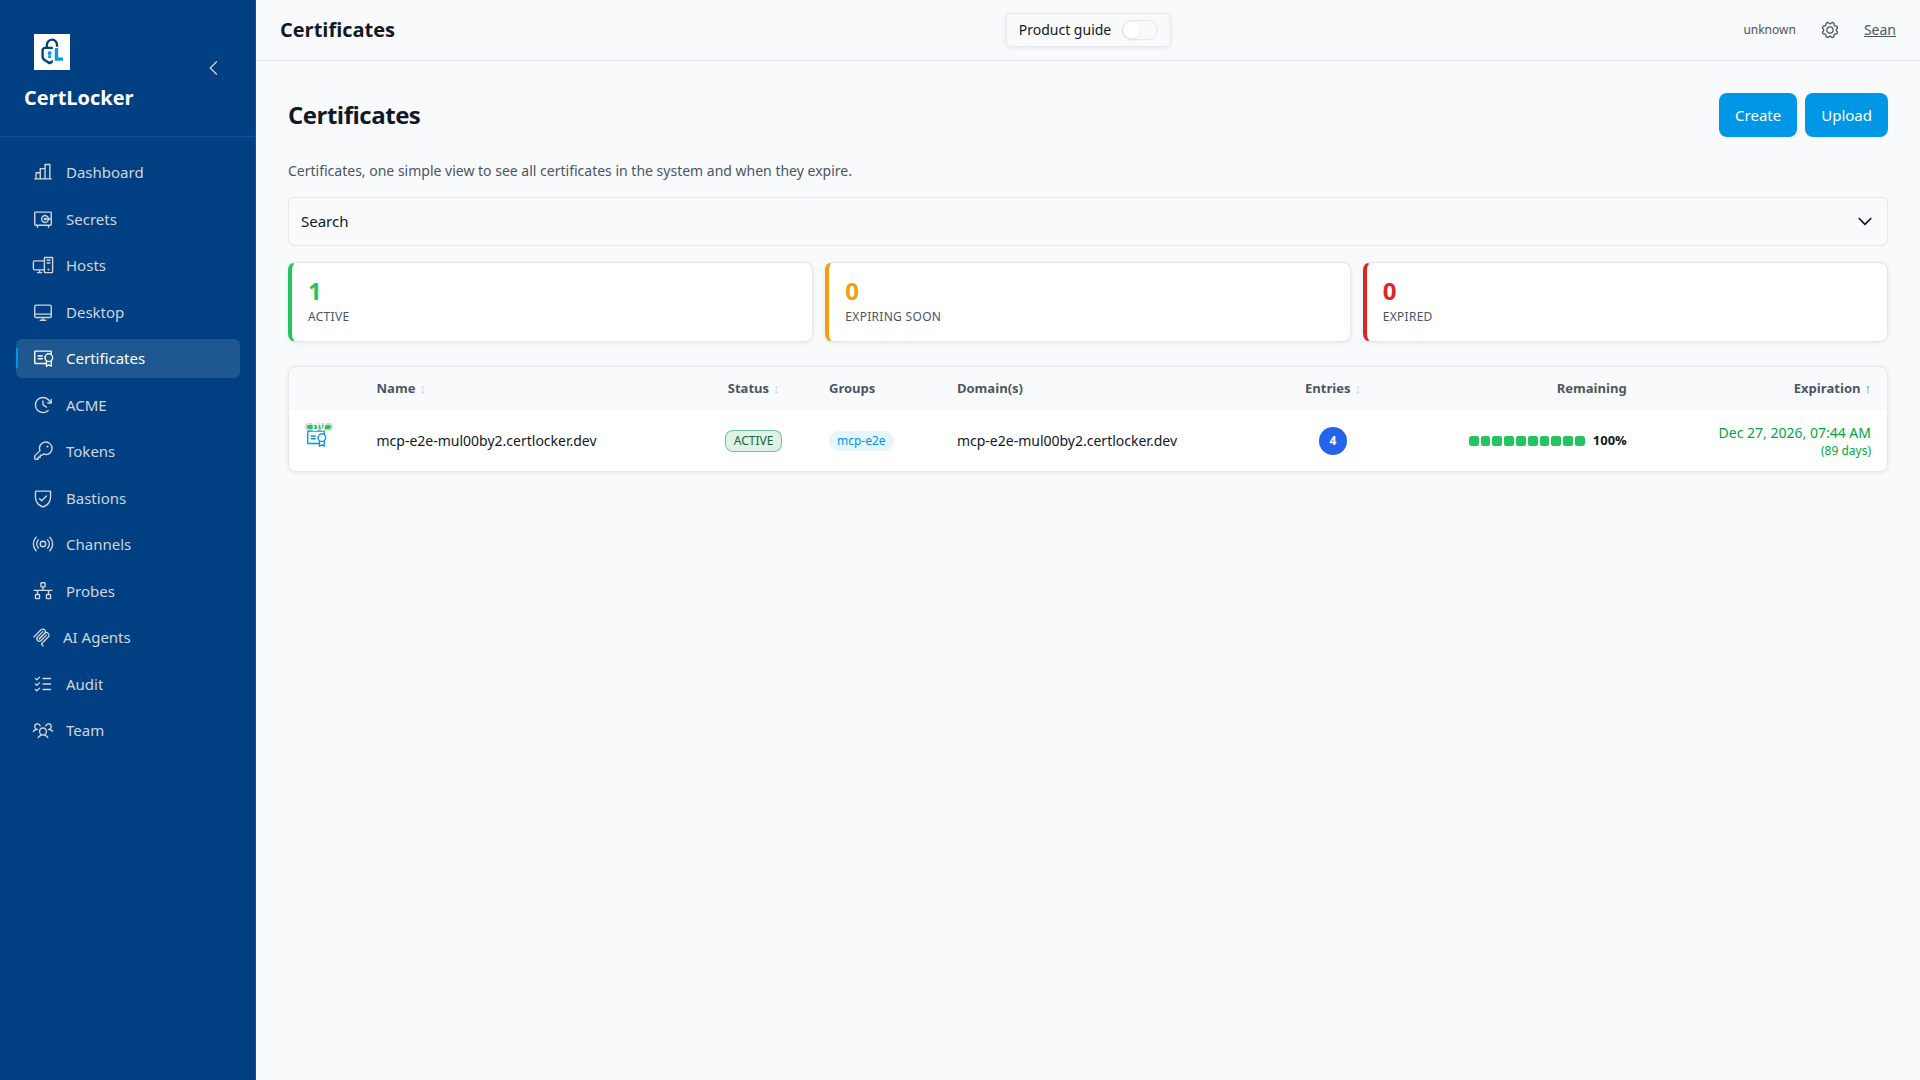This screenshot has width=1920, height=1080.
Task: Select the Expiring Soon count card
Action: coord(1087,302)
